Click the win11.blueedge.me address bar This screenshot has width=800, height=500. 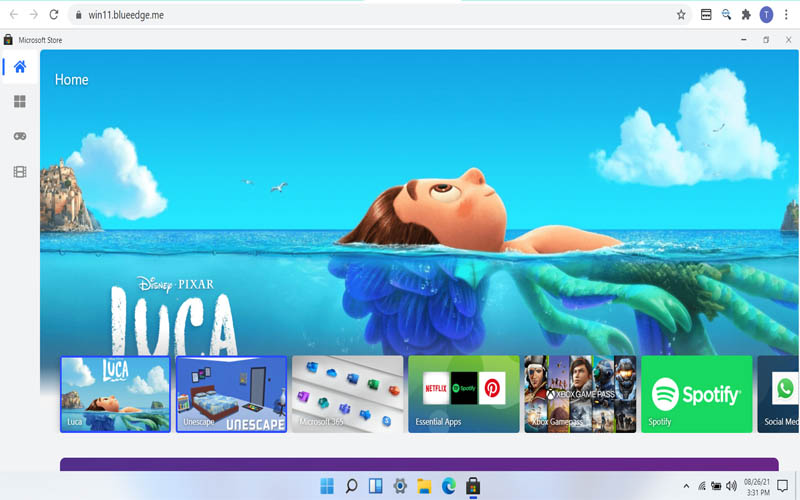click(380, 15)
